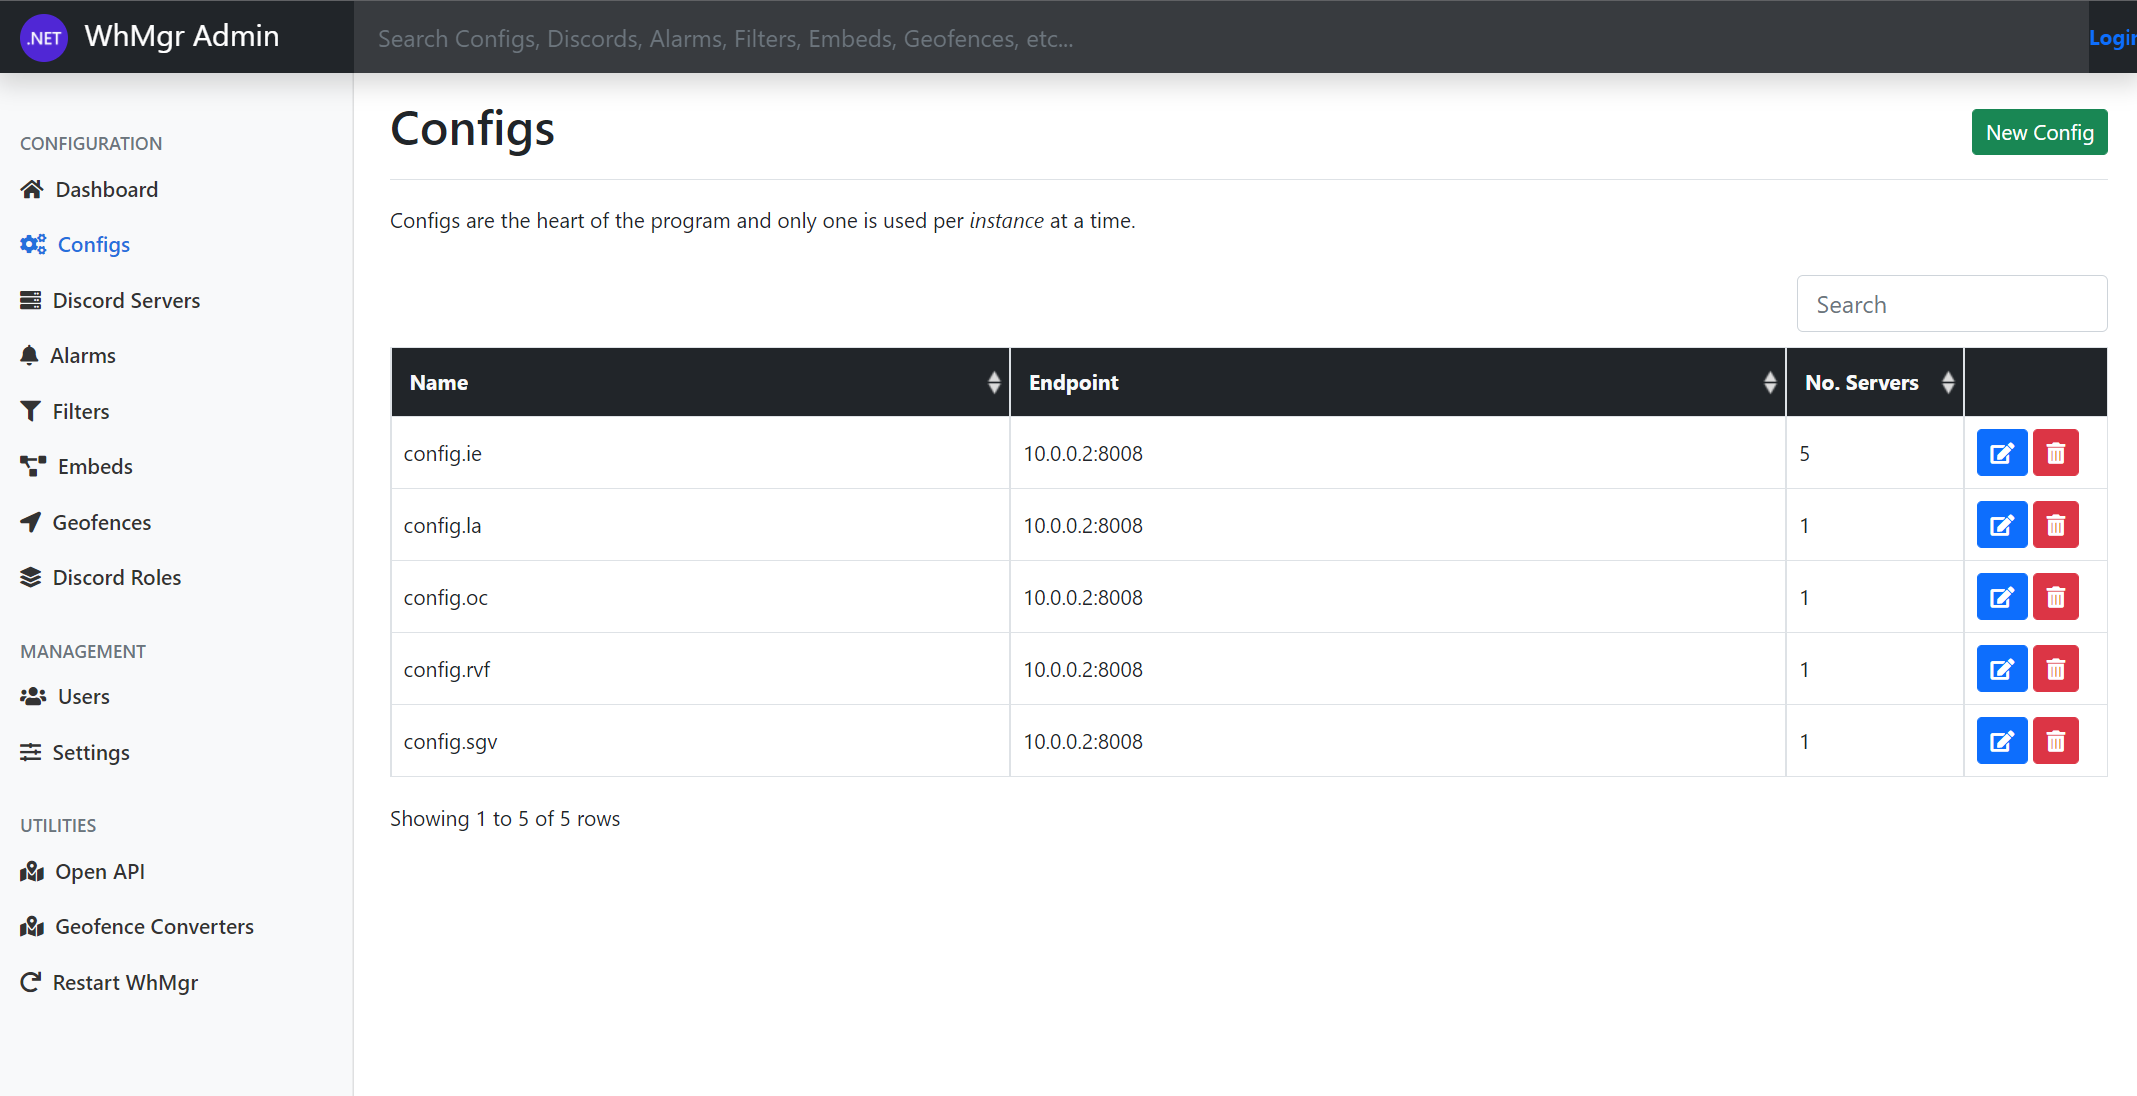The width and height of the screenshot is (2137, 1096).
Task: Navigate to Embeds in the sidebar
Action: 95,467
